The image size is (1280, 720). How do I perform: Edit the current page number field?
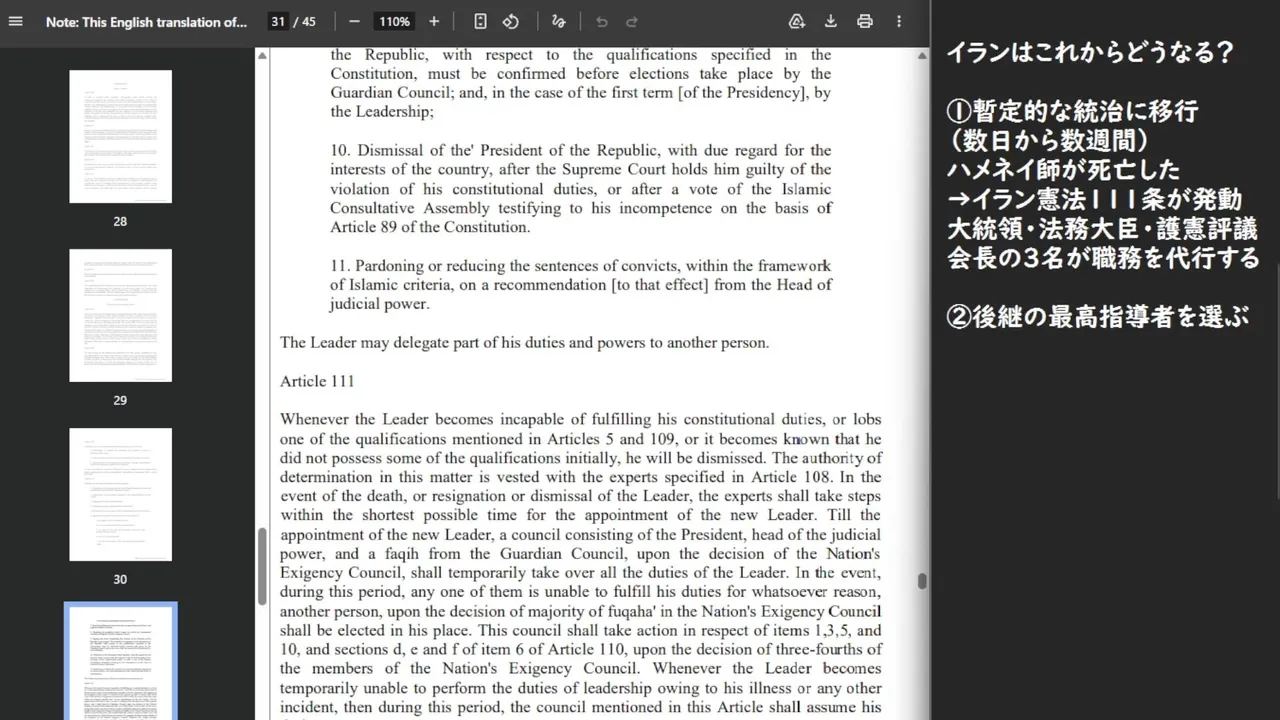[x=278, y=21]
